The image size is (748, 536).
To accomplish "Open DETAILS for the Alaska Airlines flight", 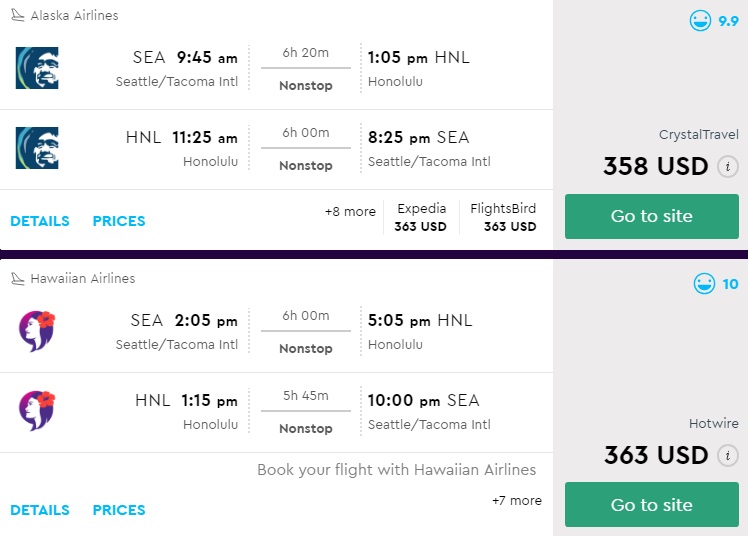I will [40, 221].
